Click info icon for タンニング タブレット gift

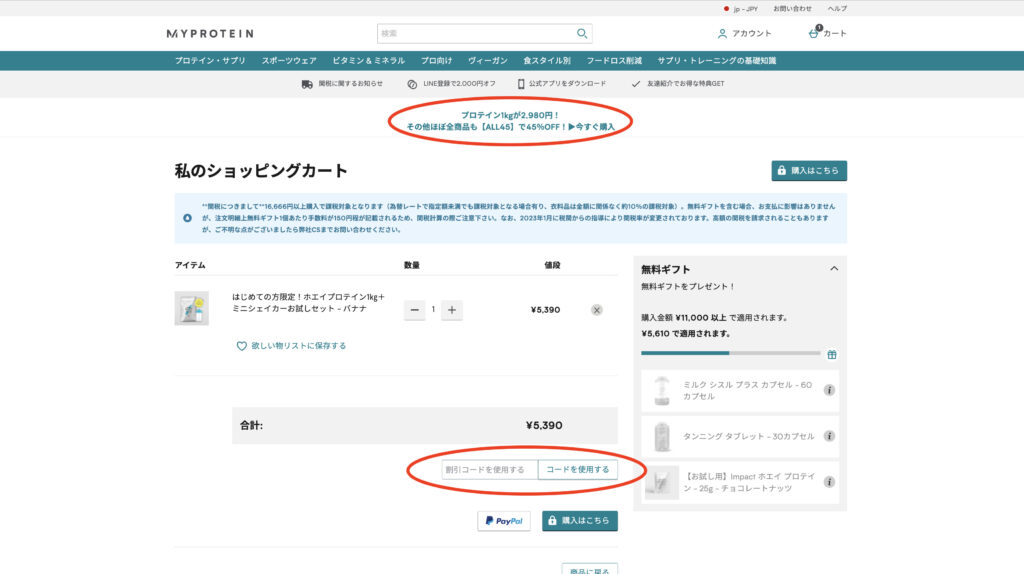pyautogui.click(x=829, y=436)
